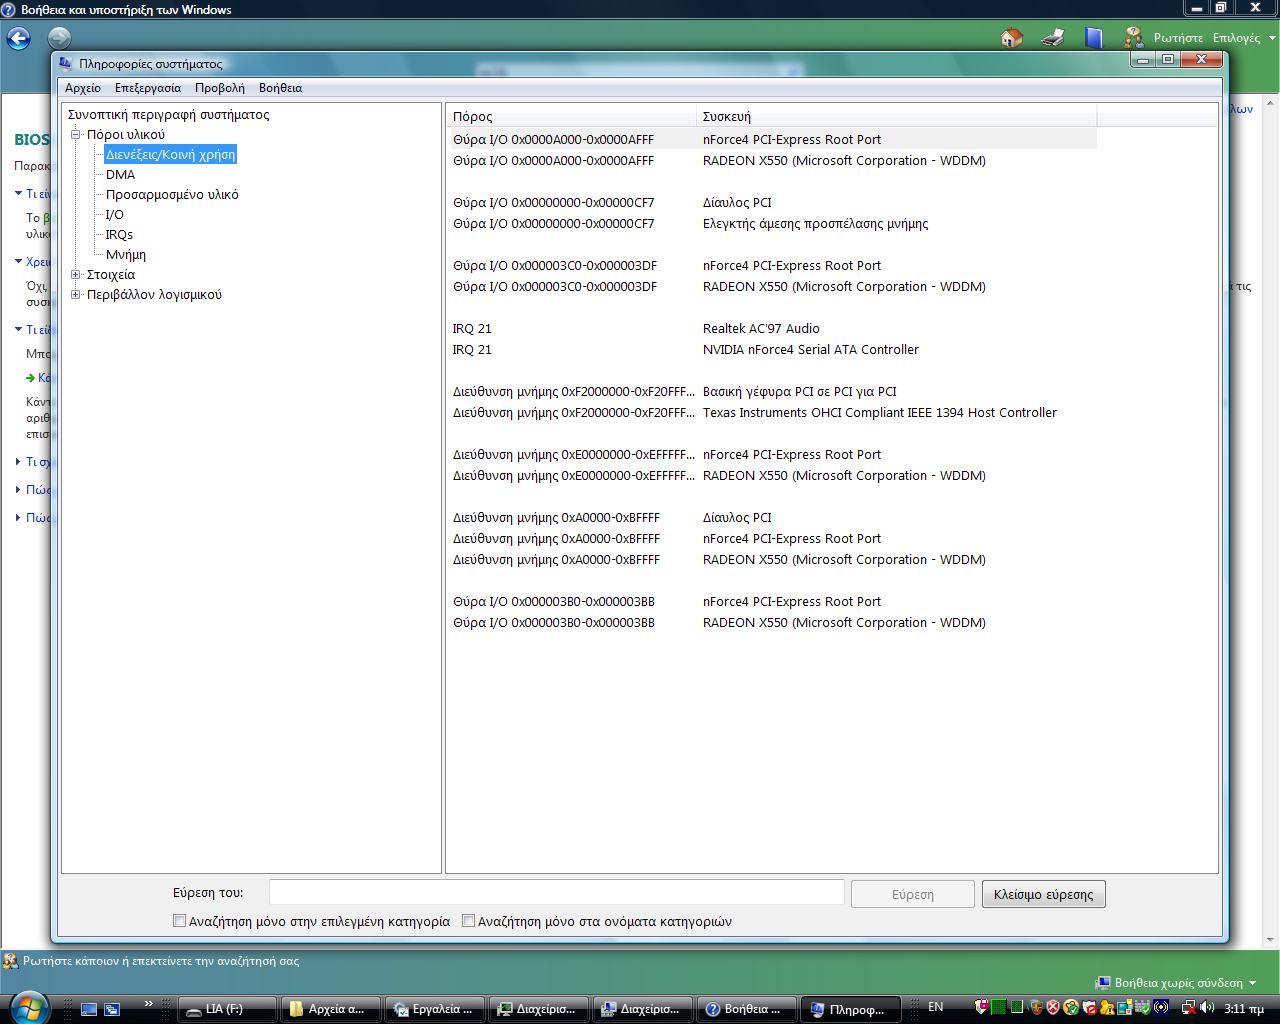
Task: Click the Windows Defender shield tray icon
Action: 1036,1007
